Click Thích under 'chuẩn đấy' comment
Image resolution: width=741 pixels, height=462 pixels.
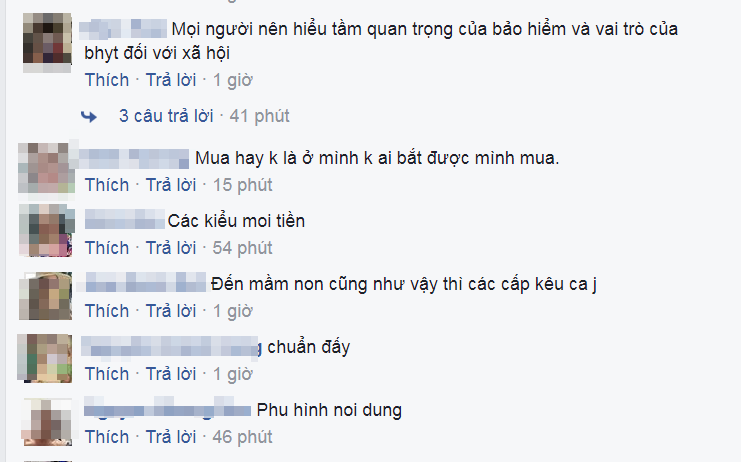[107, 374]
